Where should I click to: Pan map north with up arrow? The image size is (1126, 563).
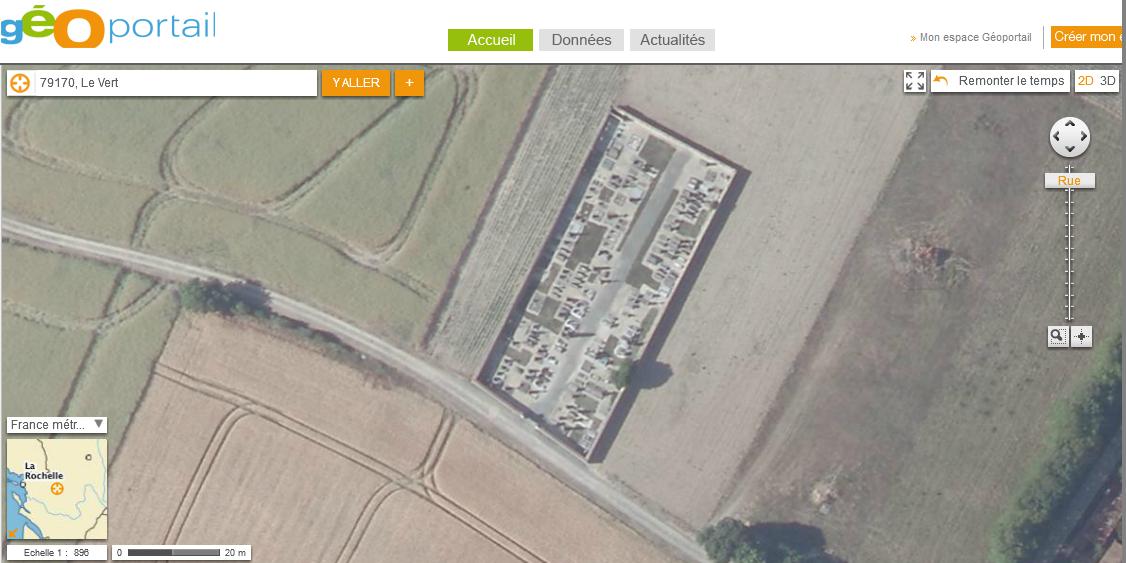click(x=1070, y=124)
